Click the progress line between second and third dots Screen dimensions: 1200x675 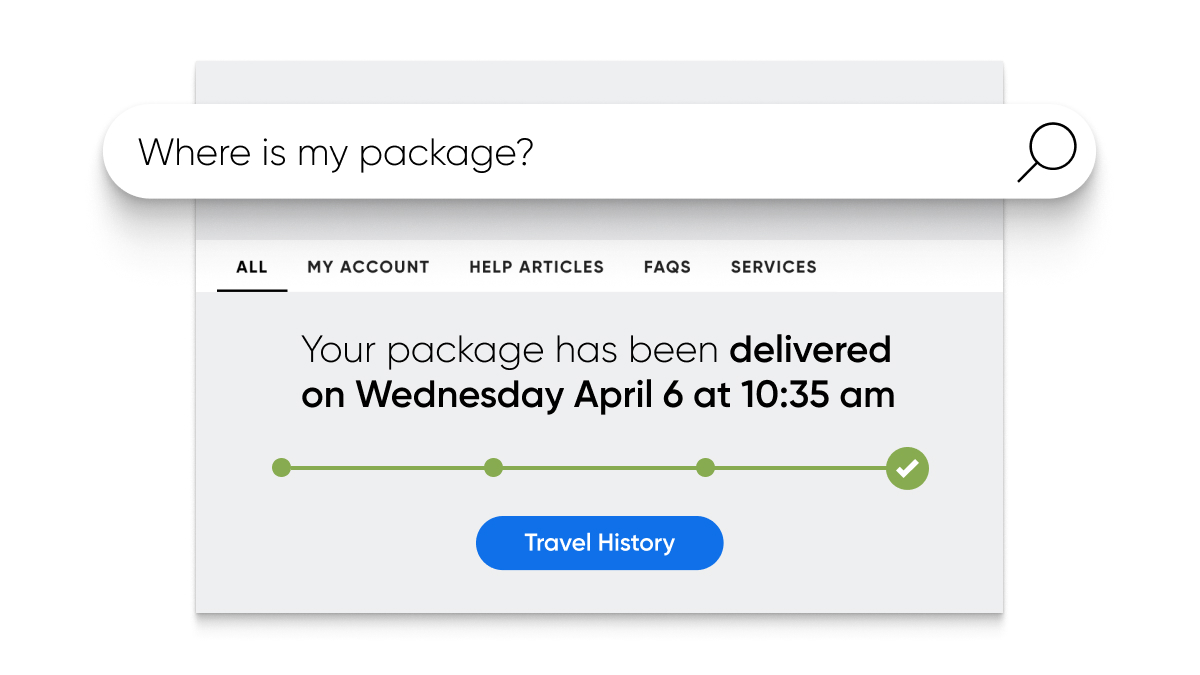click(x=599, y=467)
